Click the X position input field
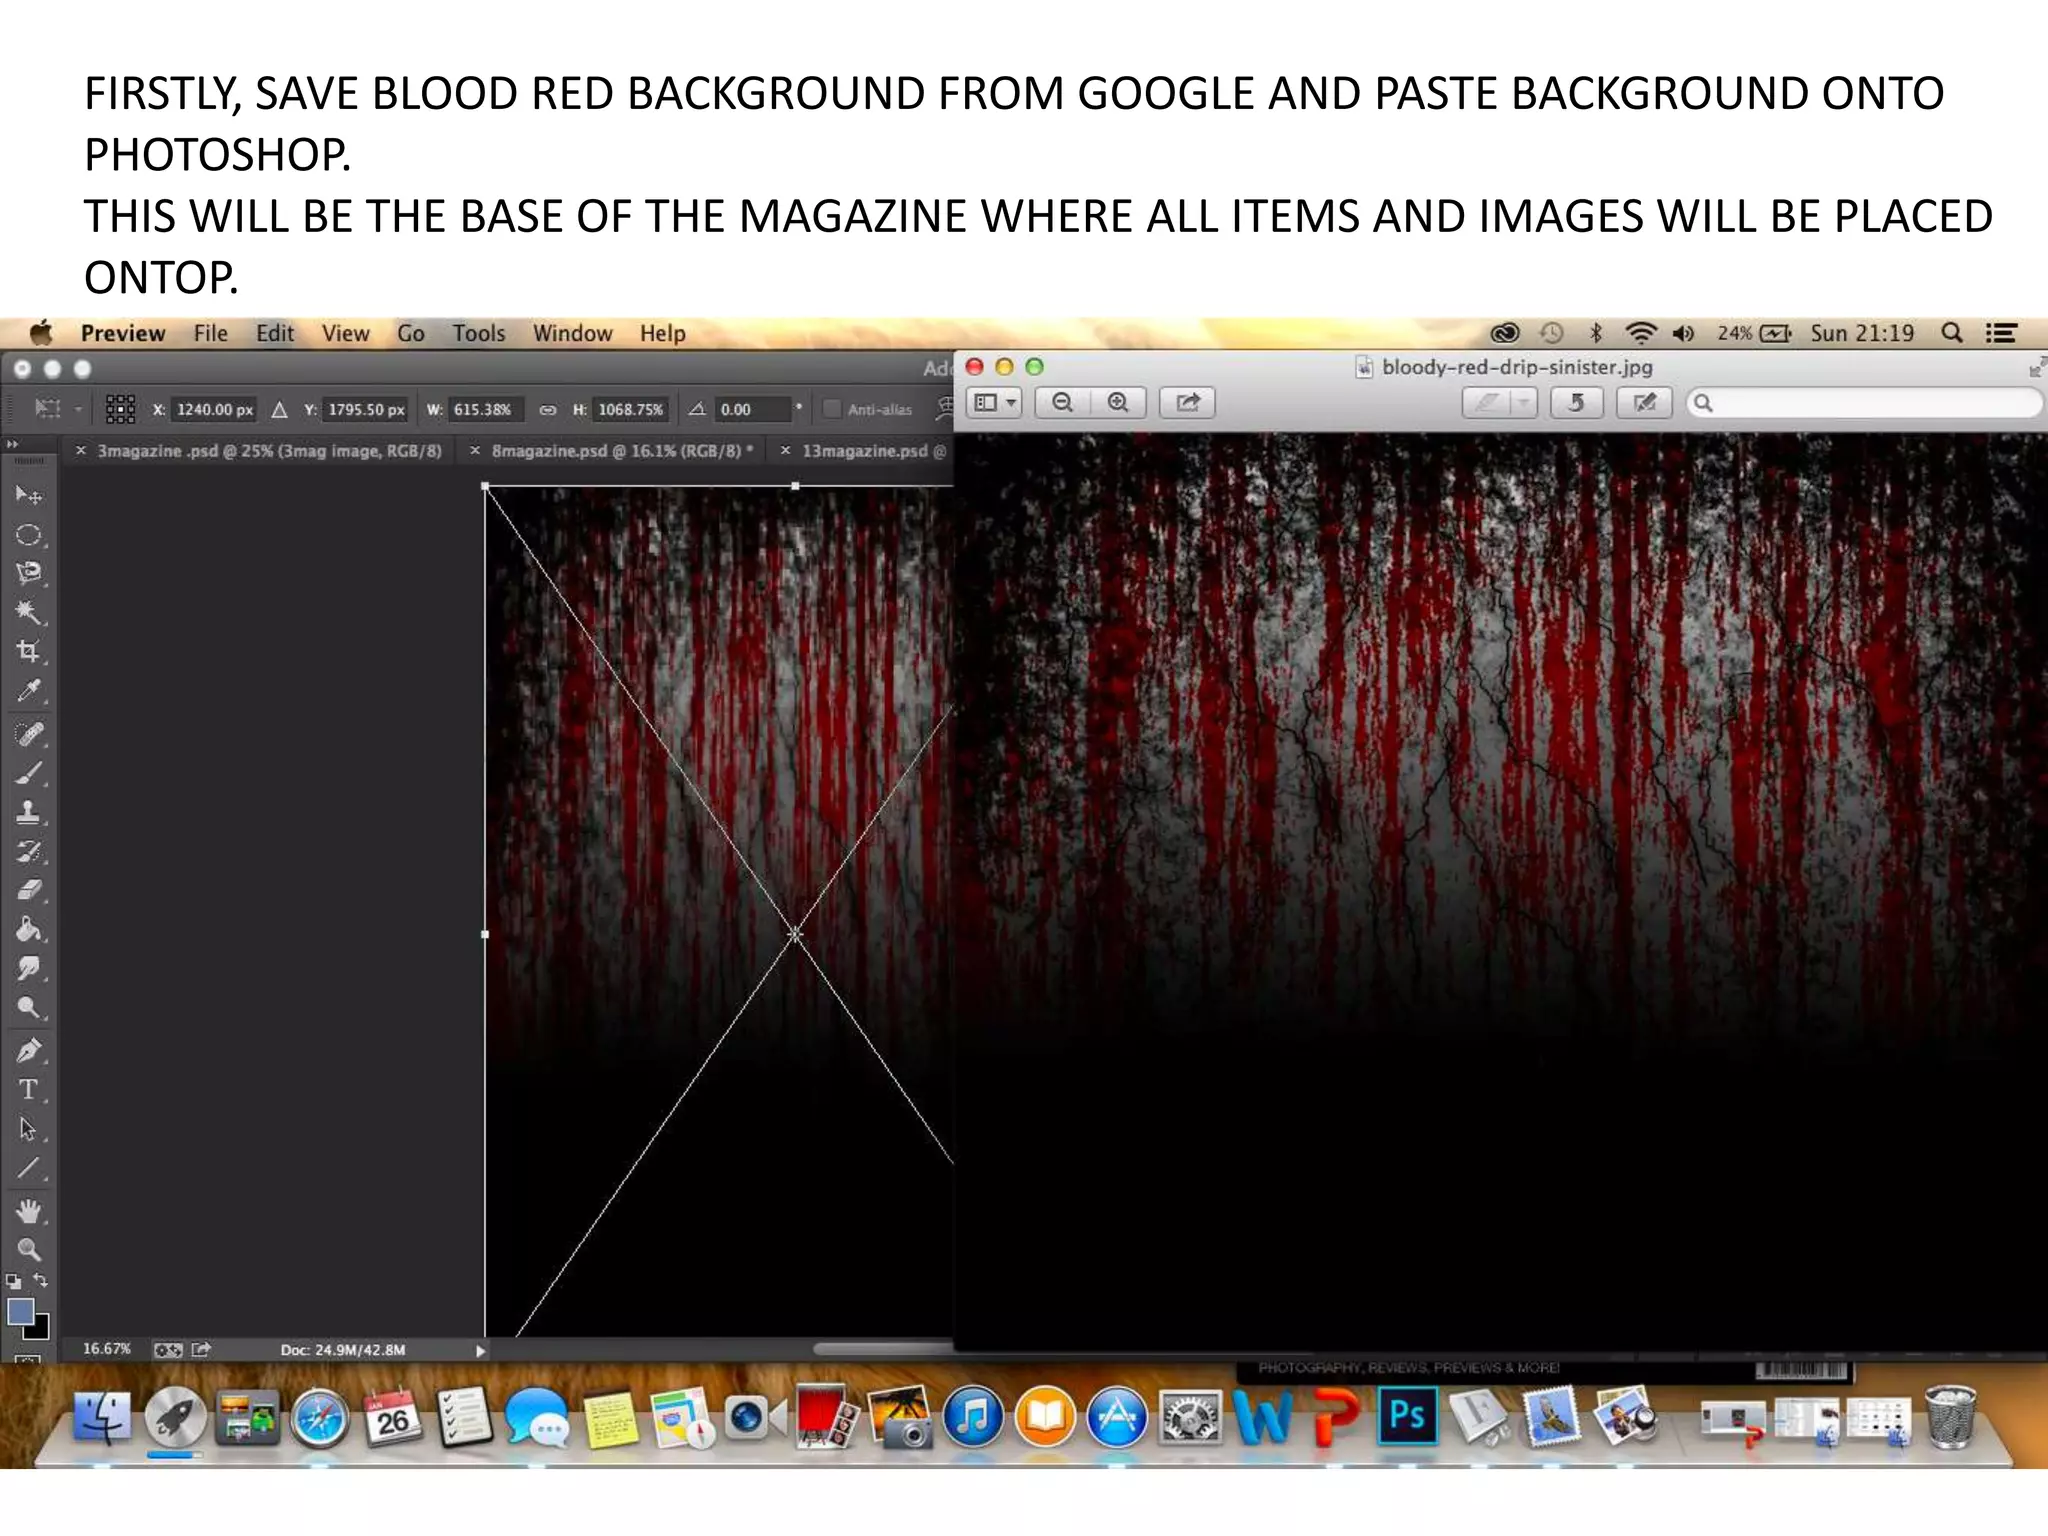This screenshot has height=1536, width=2048. (x=215, y=409)
